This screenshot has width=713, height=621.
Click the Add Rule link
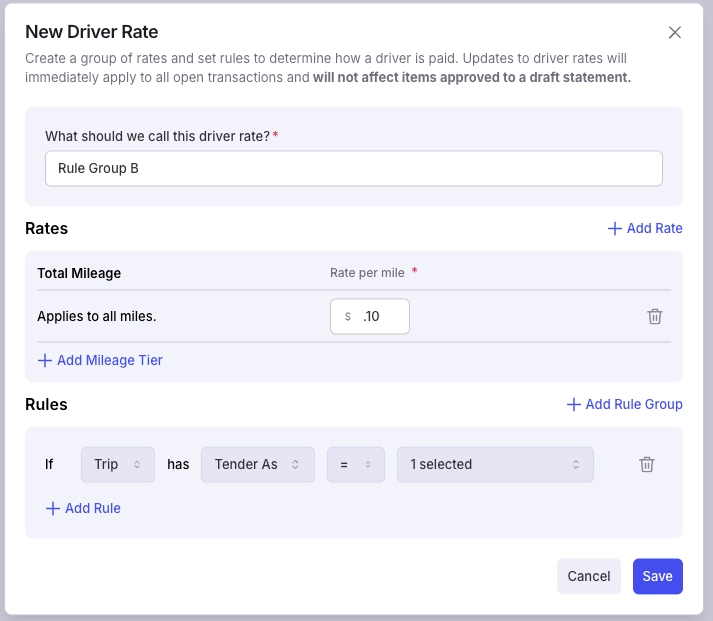tap(83, 508)
